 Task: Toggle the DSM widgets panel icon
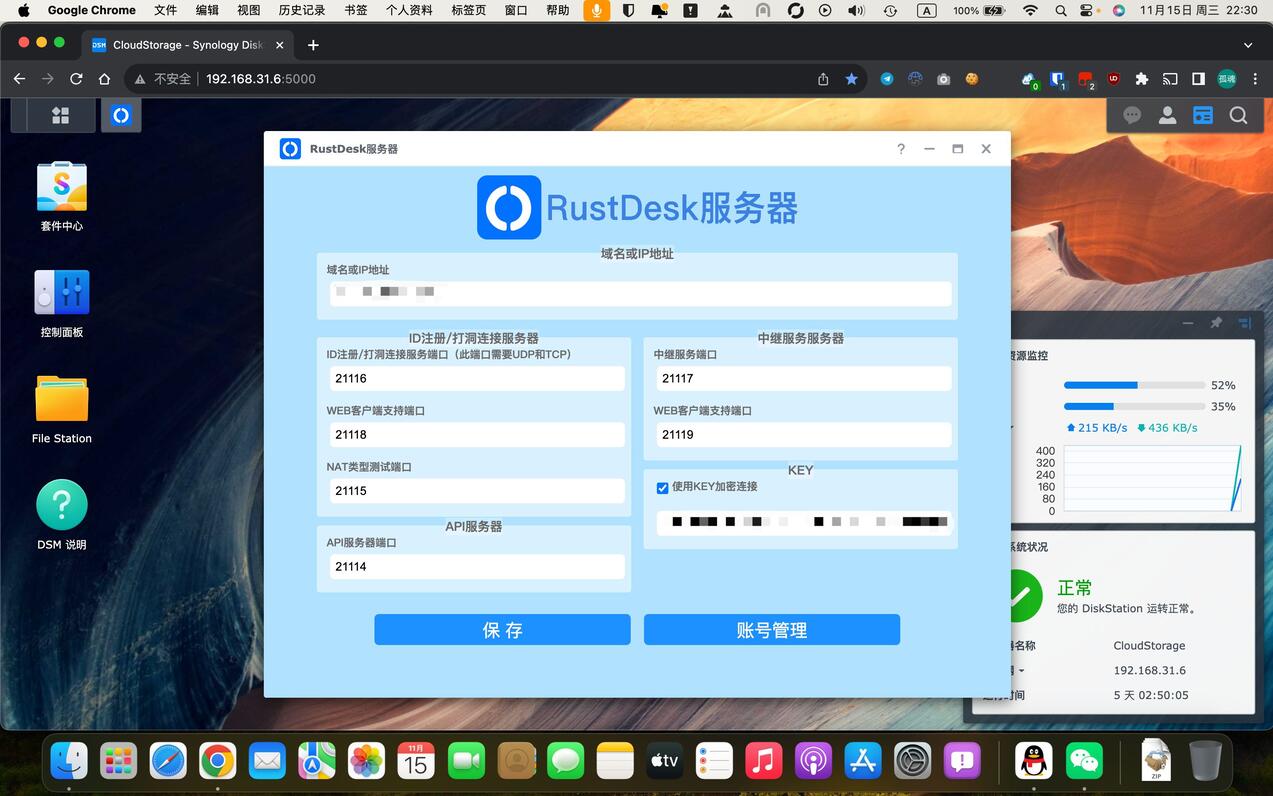click(x=1203, y=115)
